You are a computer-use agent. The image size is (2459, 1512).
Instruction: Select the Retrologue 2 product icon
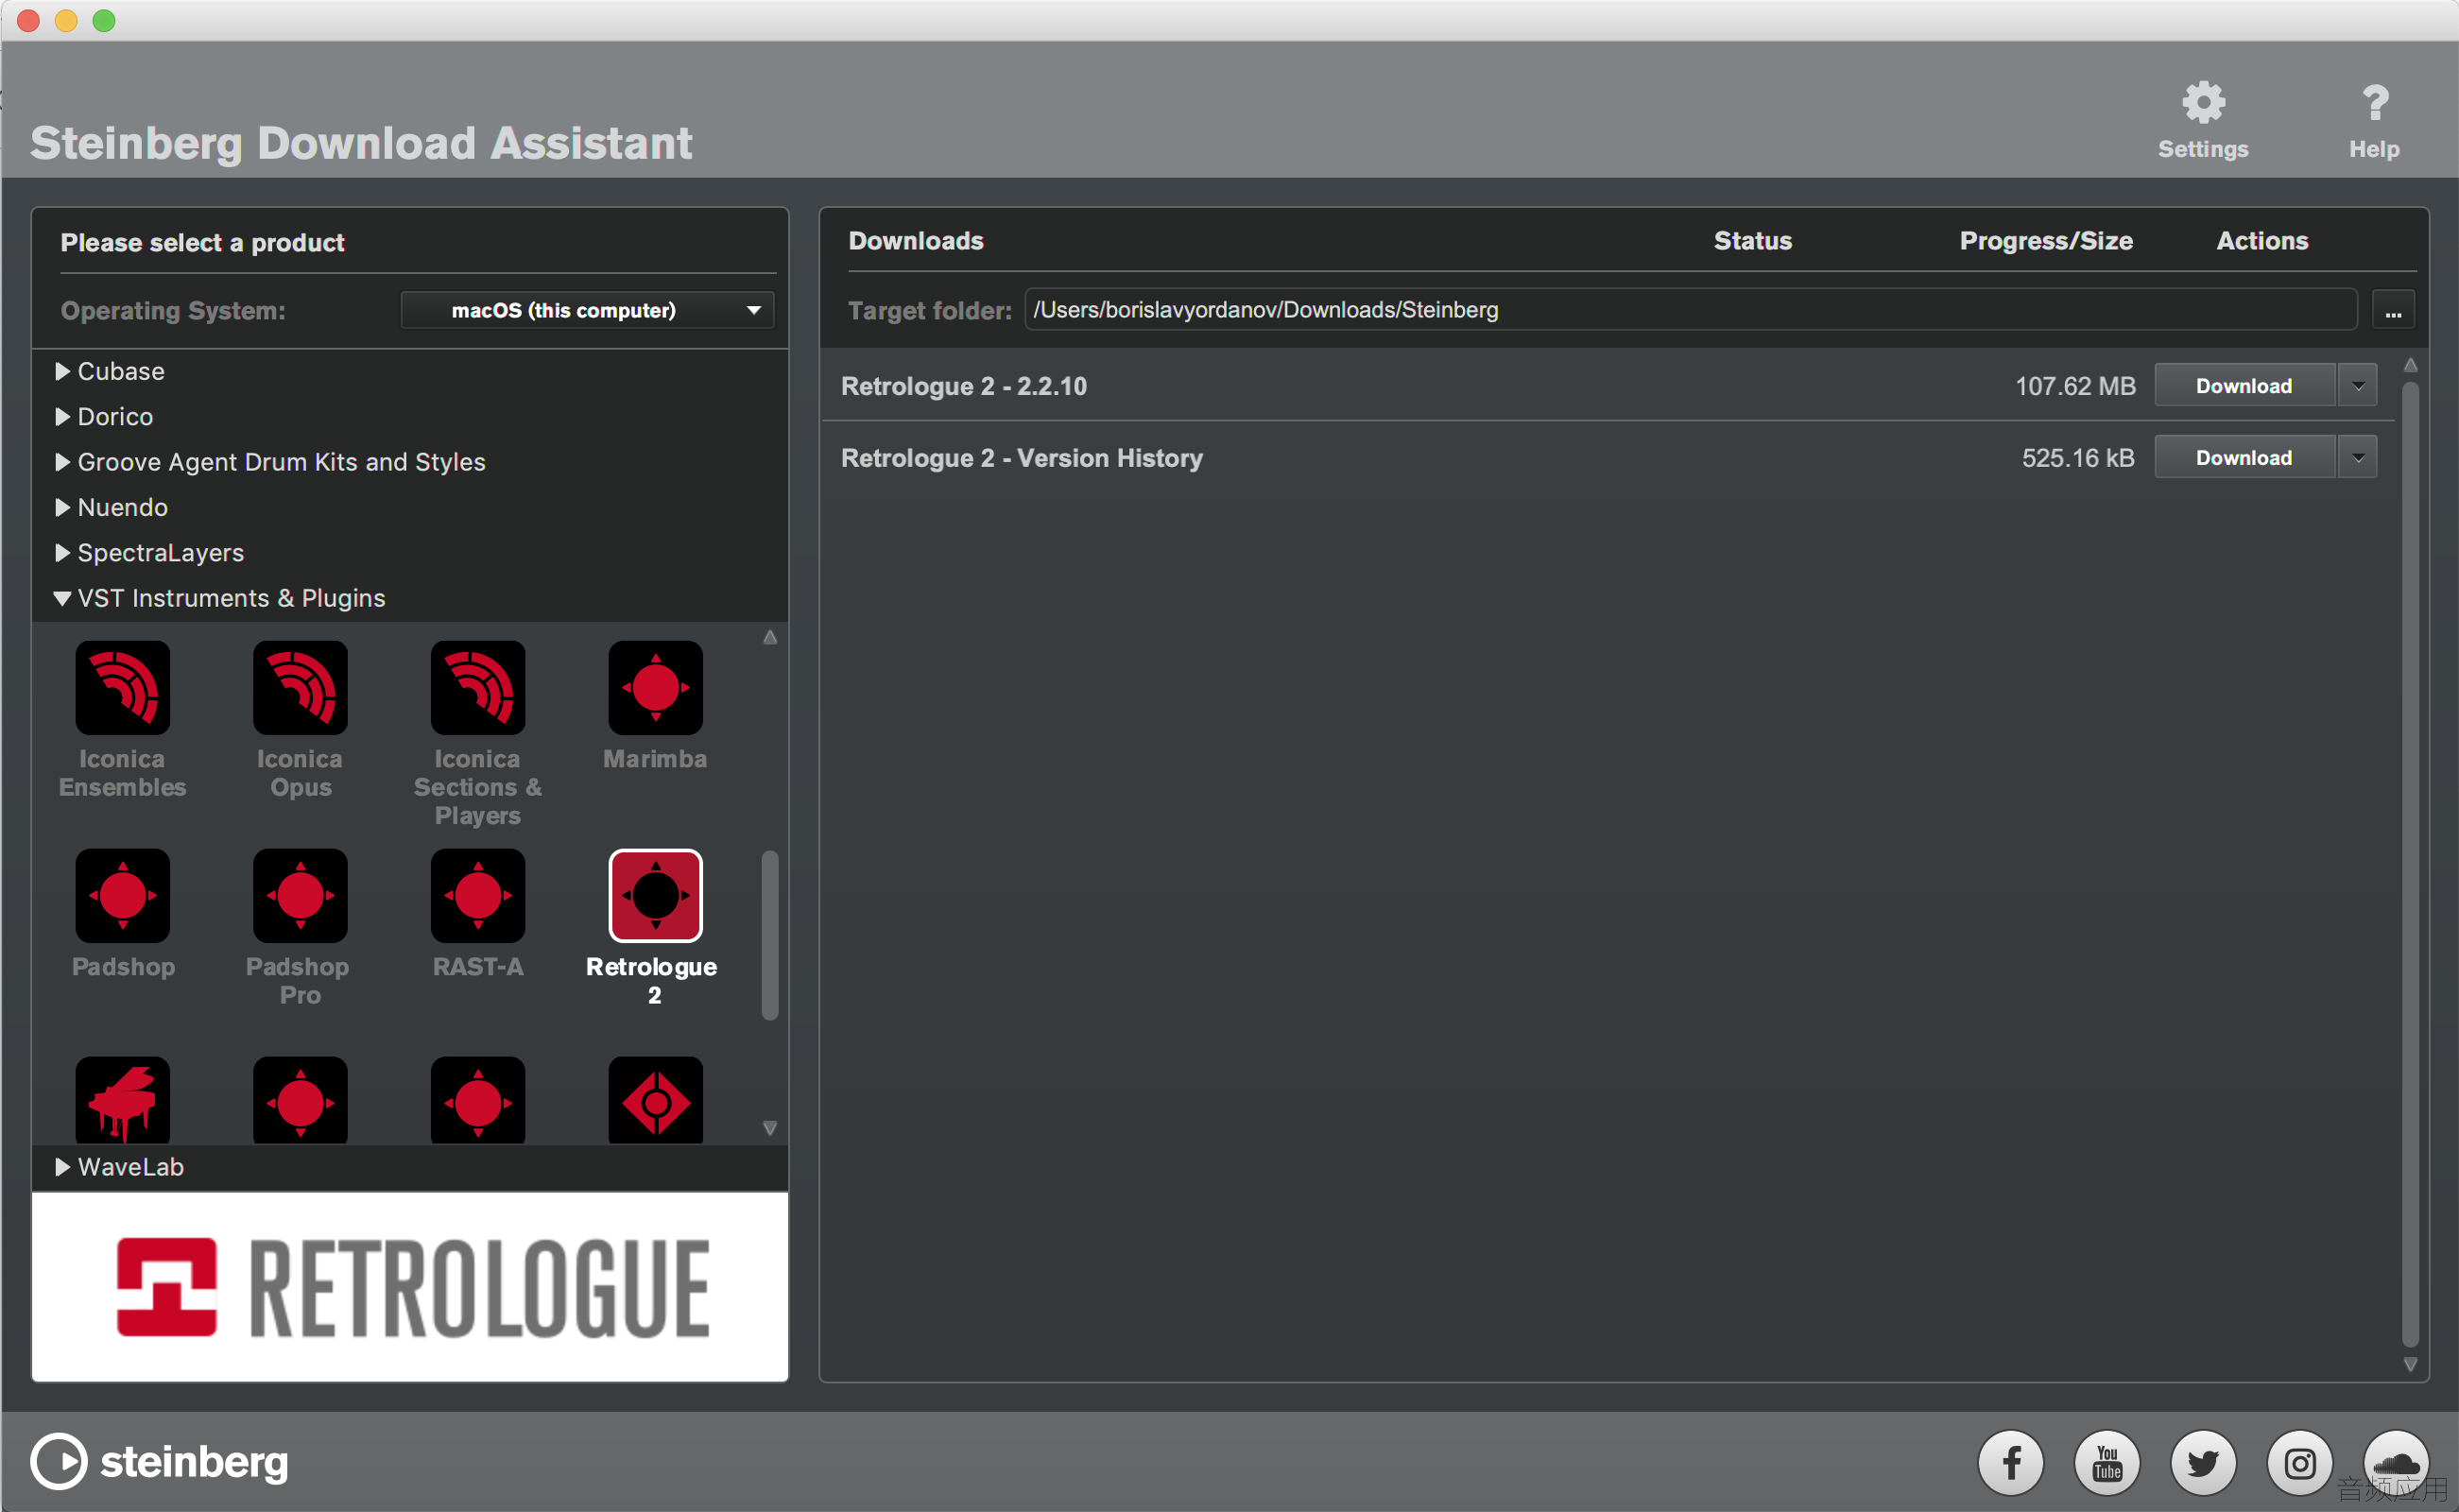click(656, 896)
